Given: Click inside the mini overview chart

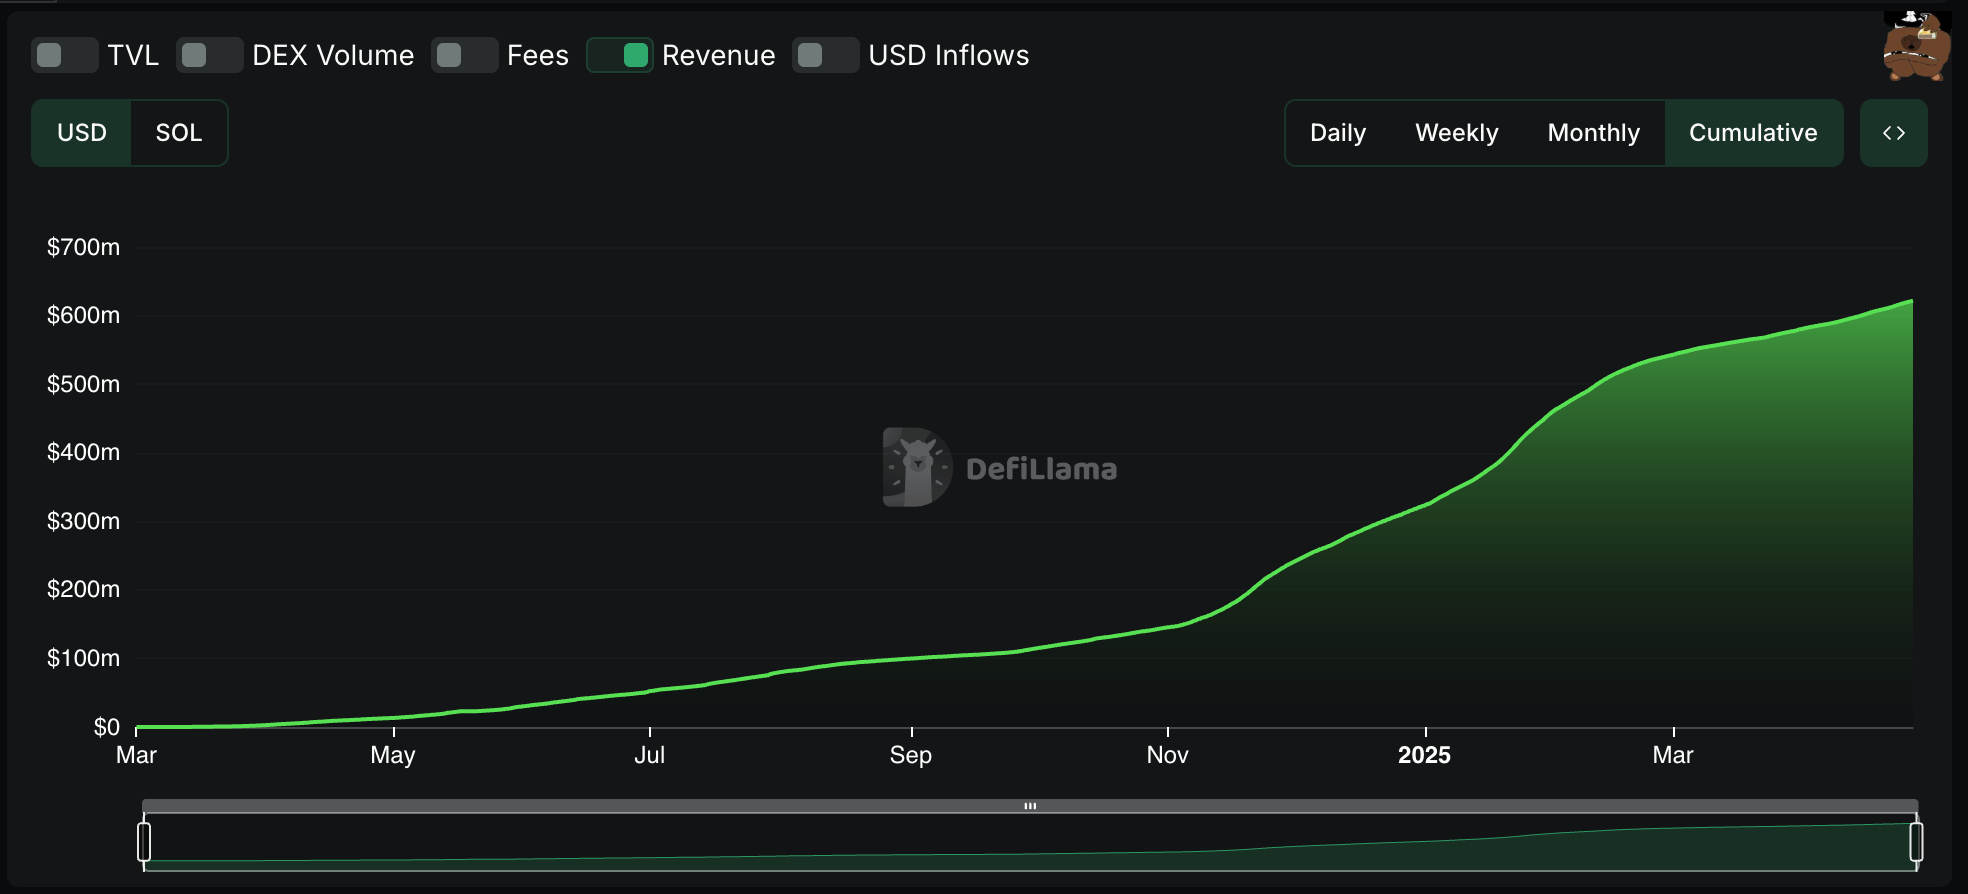Looking at the screenshot, I should 1030,842.
